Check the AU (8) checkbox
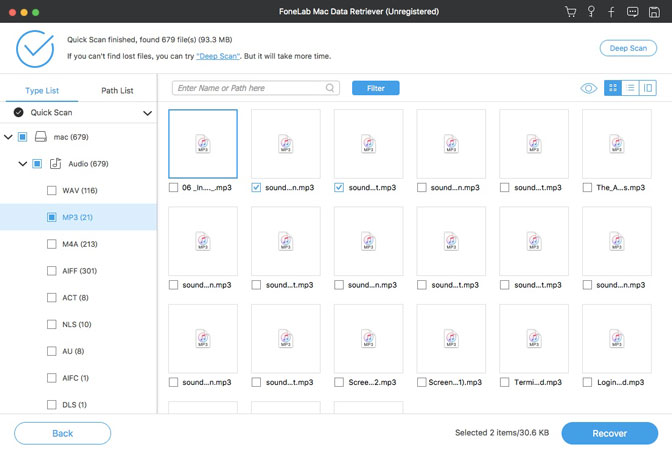 click(x=51, y=351)
